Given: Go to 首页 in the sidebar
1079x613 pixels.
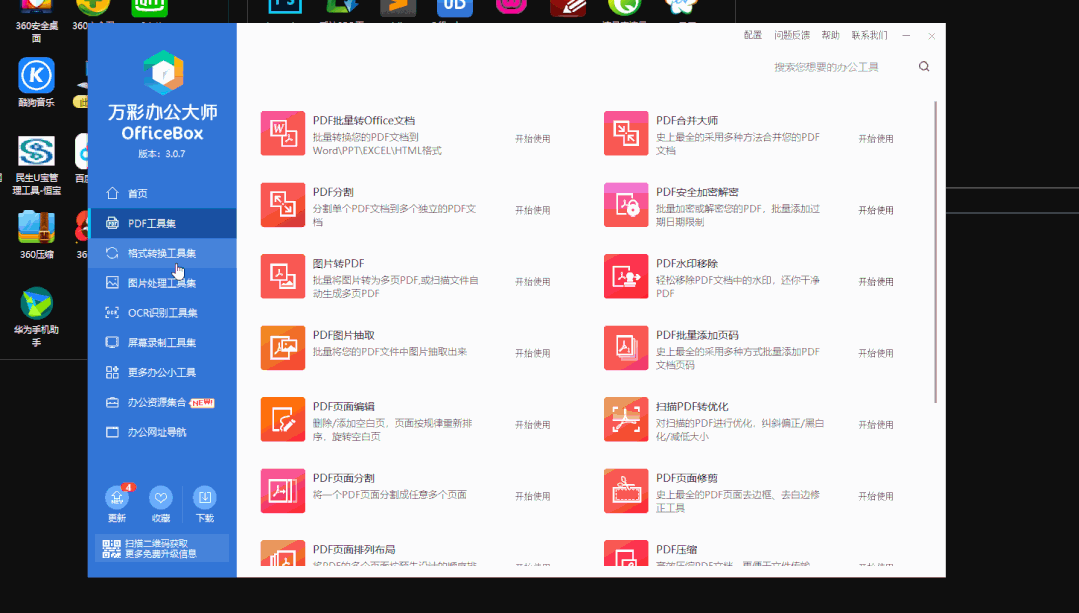Looking at the screenshot, I should pos(162,193).
